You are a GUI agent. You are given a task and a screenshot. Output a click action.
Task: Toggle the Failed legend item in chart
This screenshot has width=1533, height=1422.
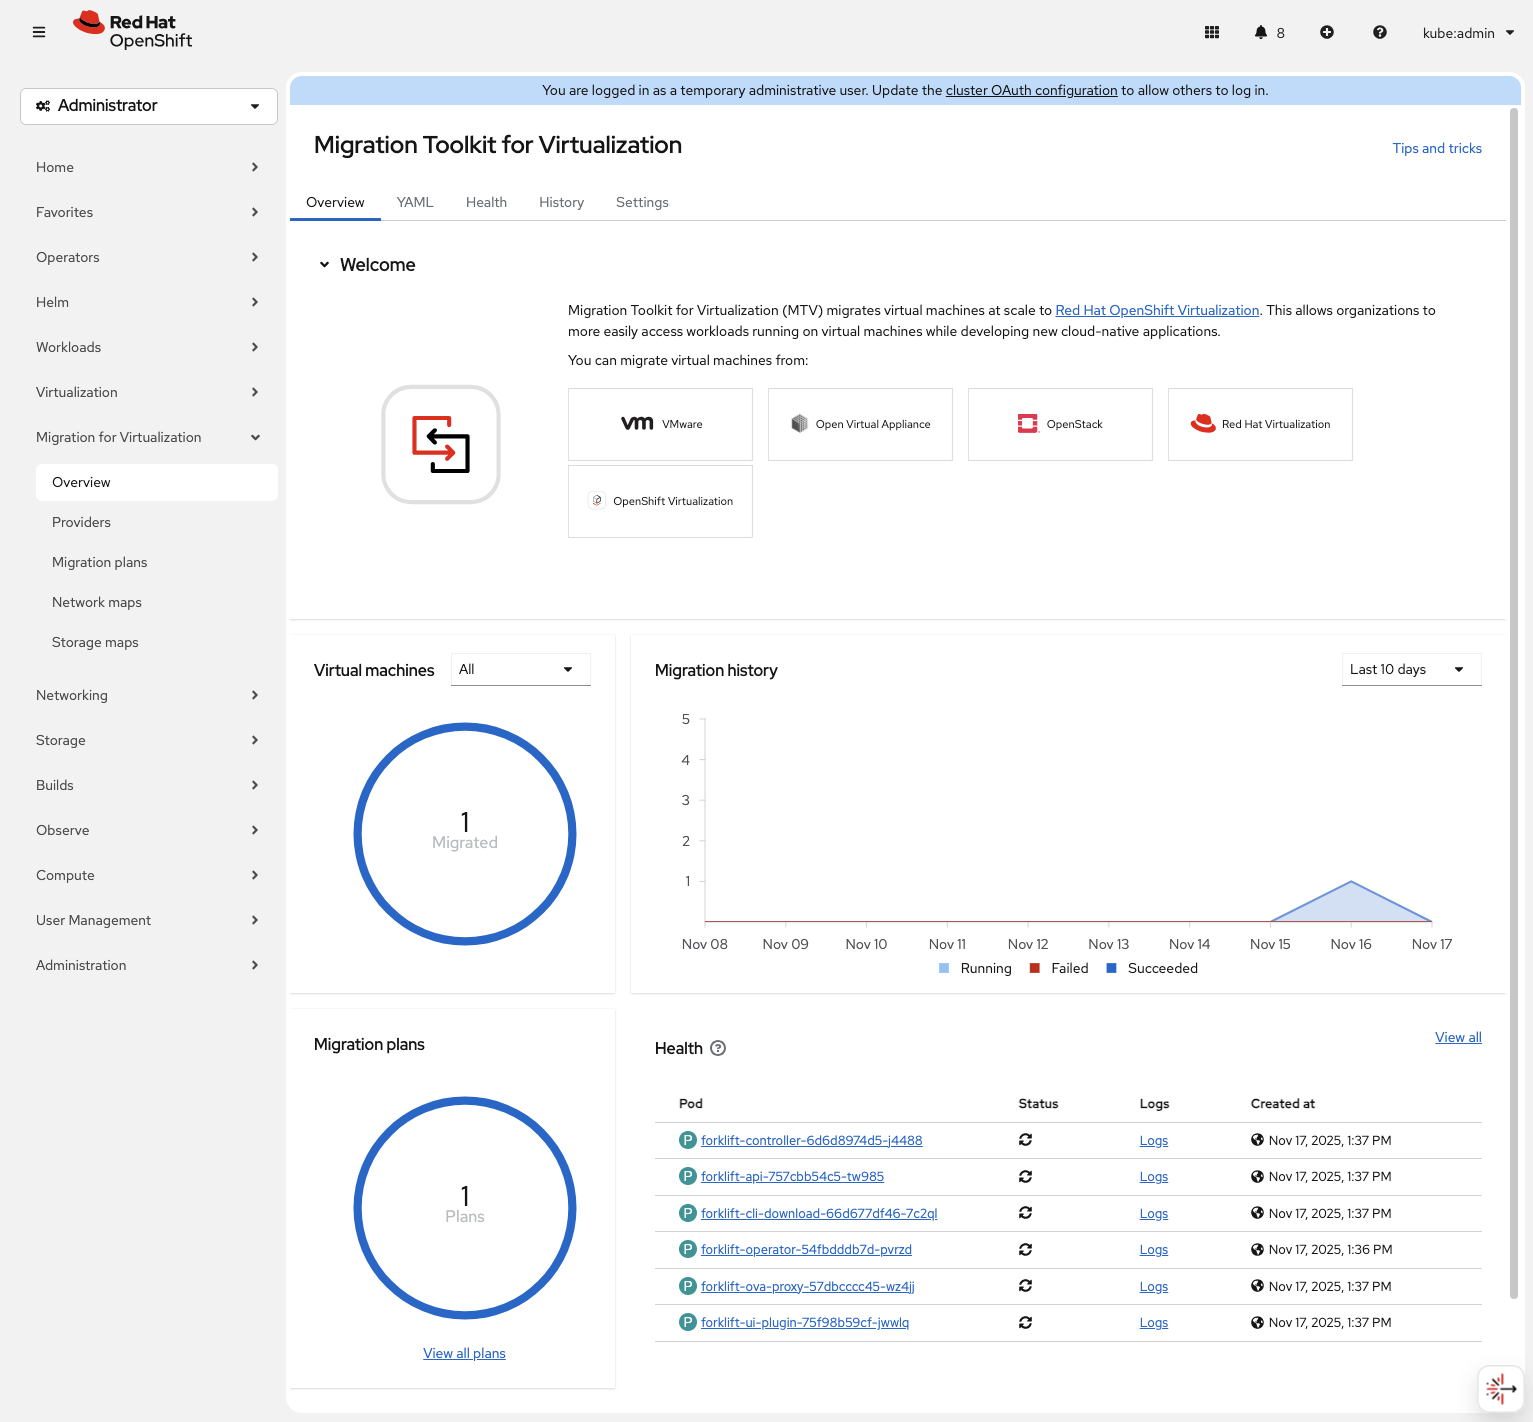click(x=1068, y=968)
